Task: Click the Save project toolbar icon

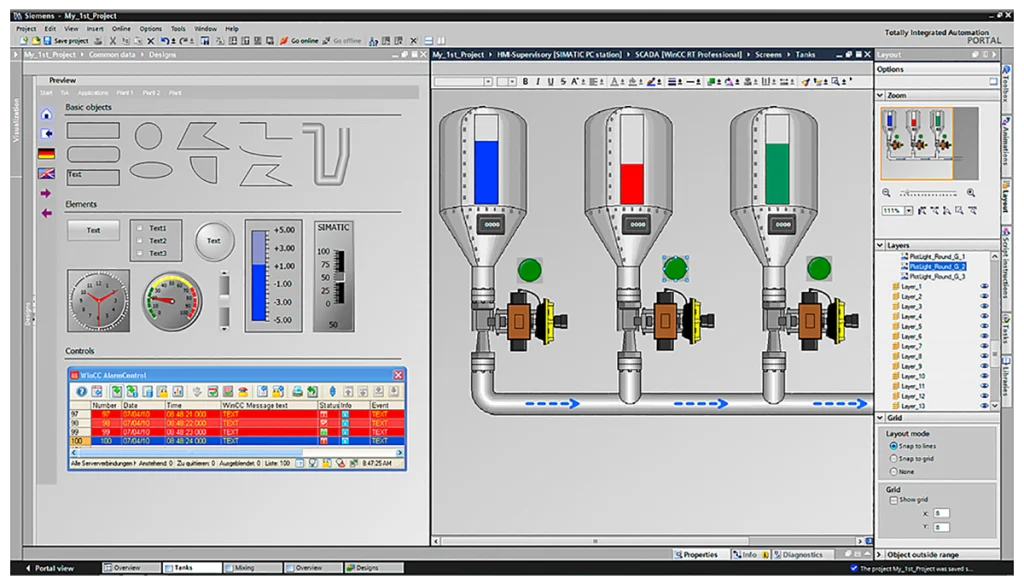Action: 47,40
